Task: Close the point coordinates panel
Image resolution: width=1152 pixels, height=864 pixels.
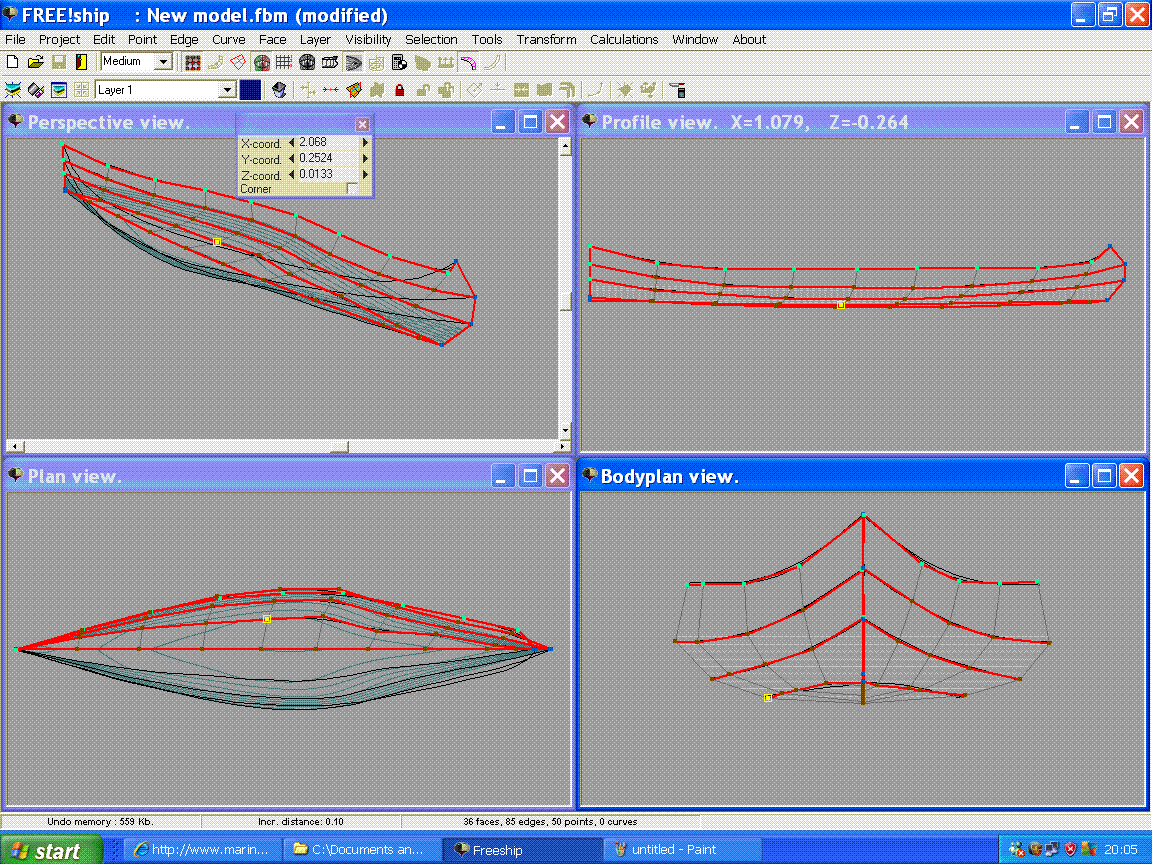Action: tap(362, 124)
